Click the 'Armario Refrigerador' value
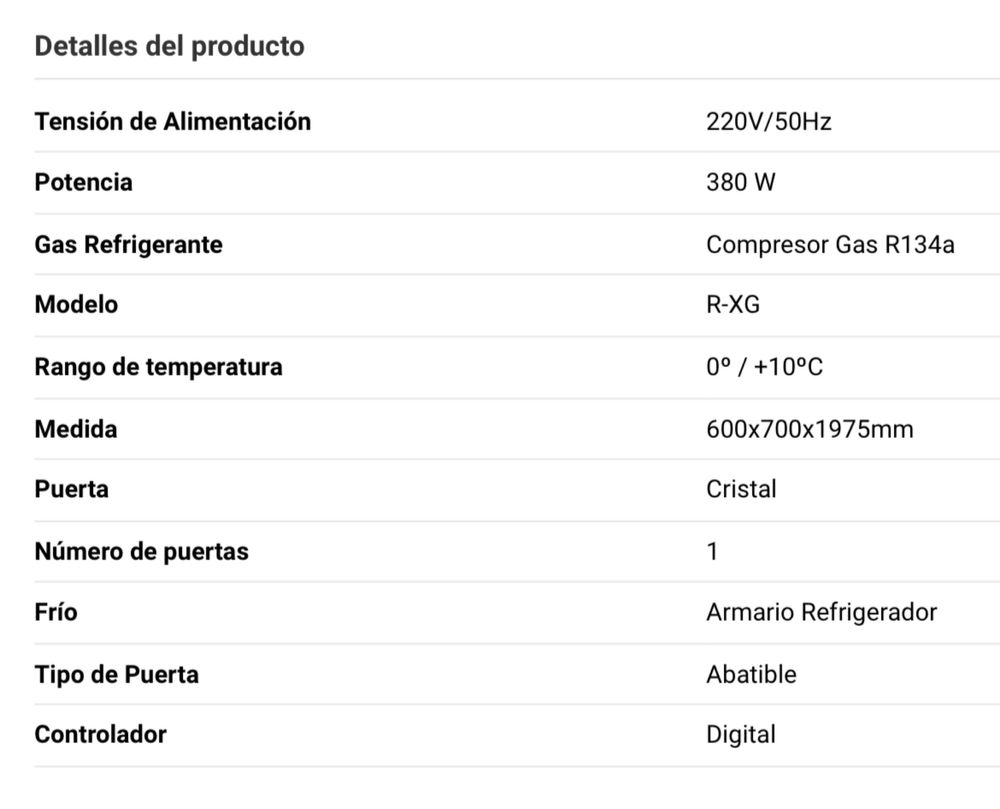1000x809 pixels. click(x=821, y=612)
